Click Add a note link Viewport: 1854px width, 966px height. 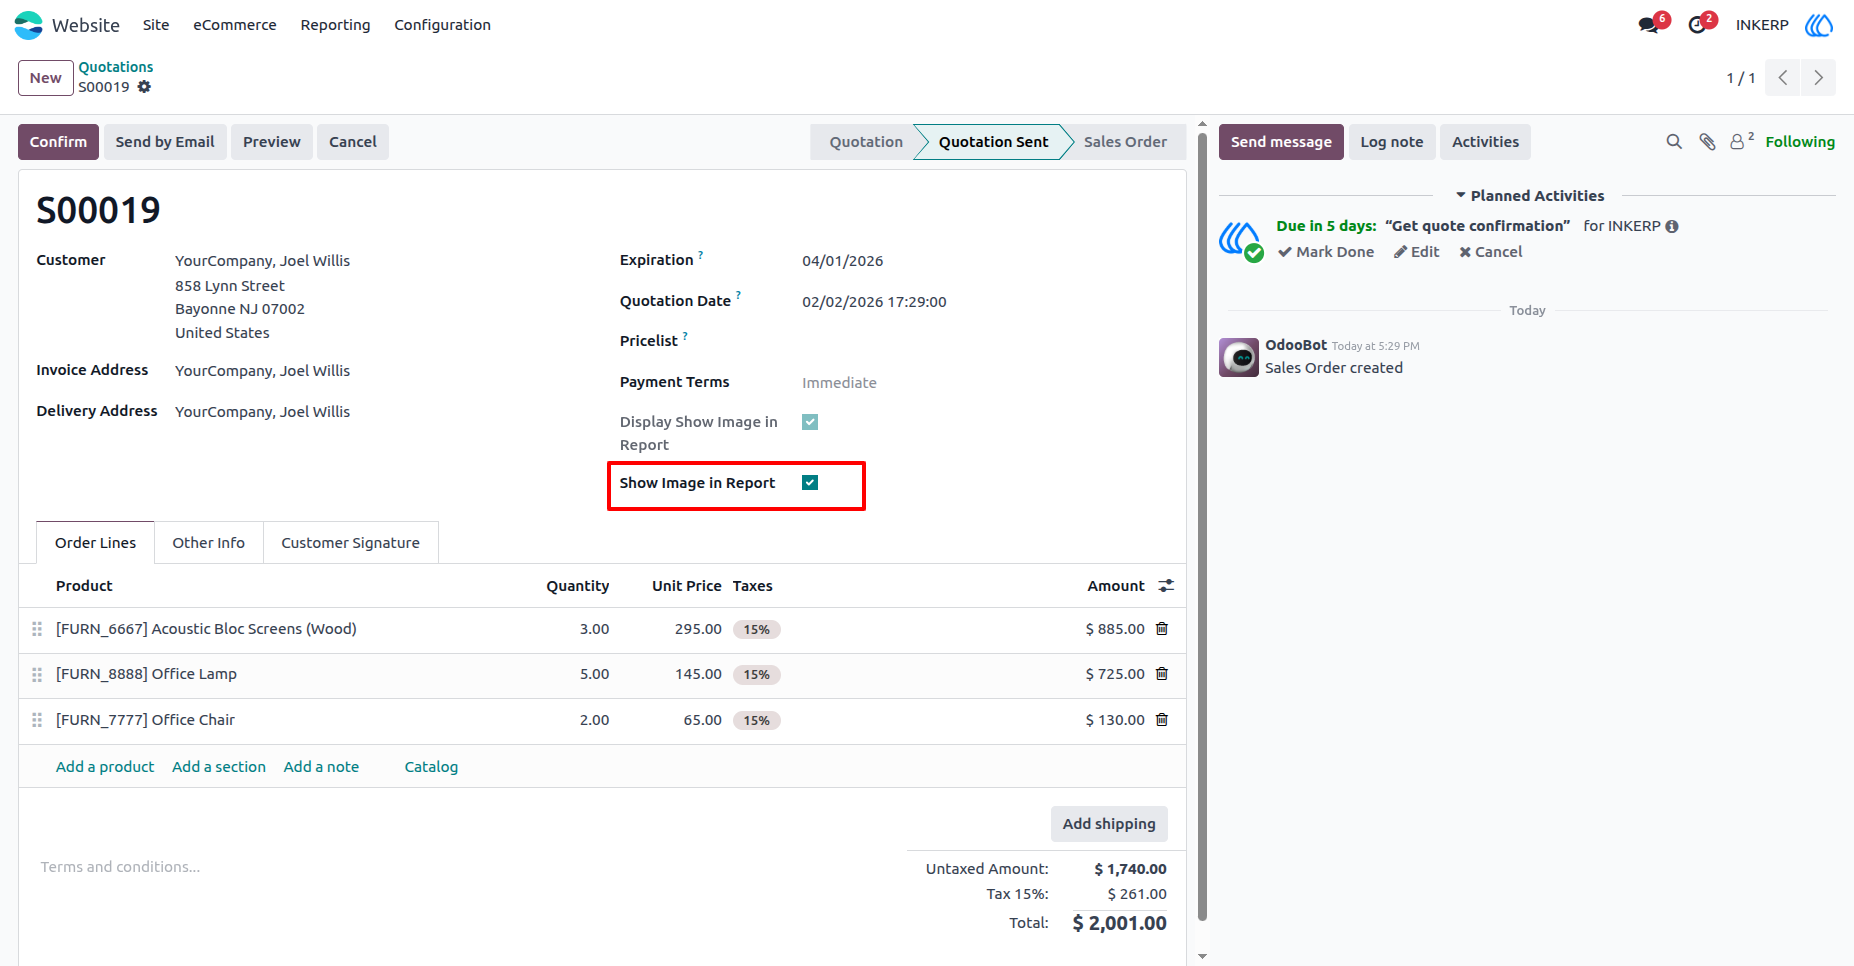coord(321,767)
